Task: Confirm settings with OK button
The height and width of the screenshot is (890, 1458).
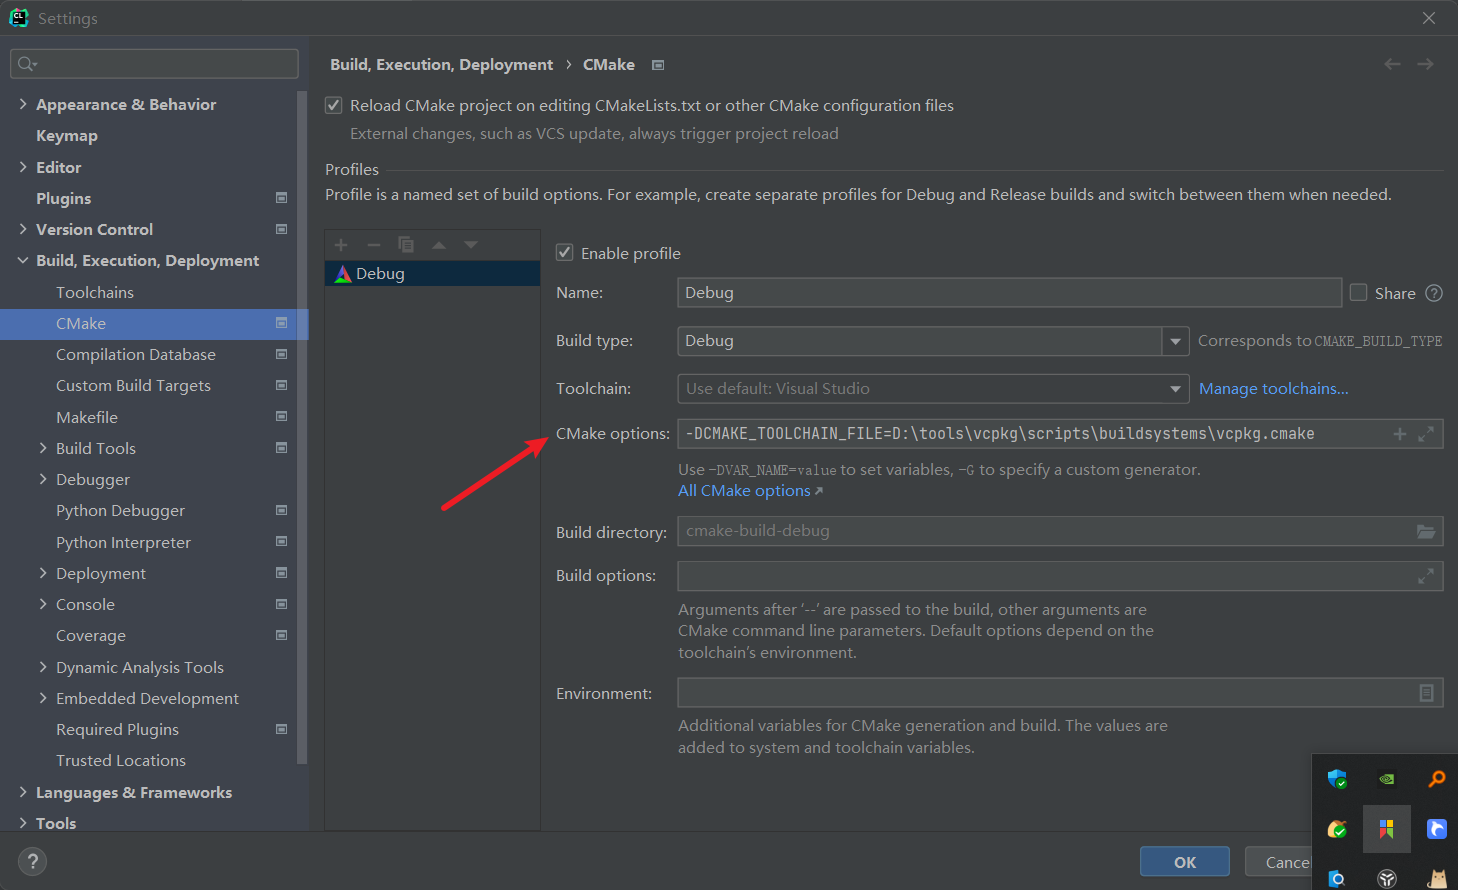Action: (1185, 862)
